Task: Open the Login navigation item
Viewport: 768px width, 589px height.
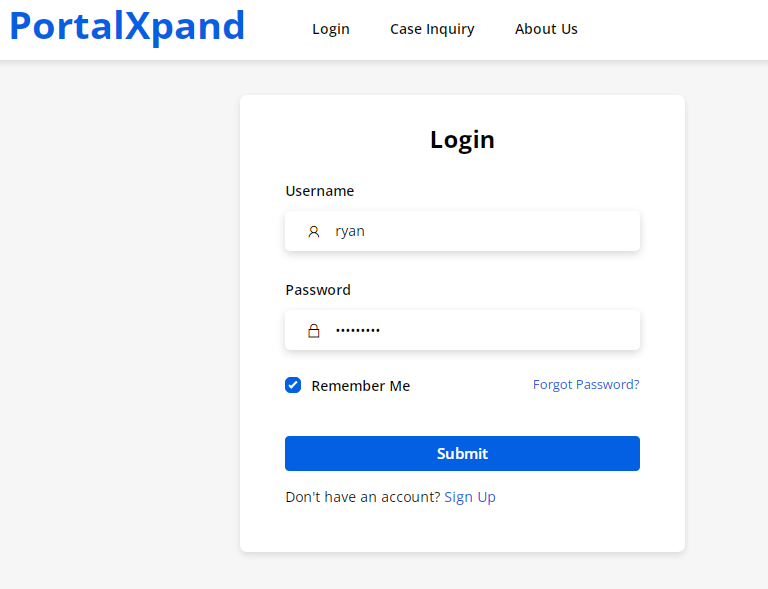Action: coord(331,29)
